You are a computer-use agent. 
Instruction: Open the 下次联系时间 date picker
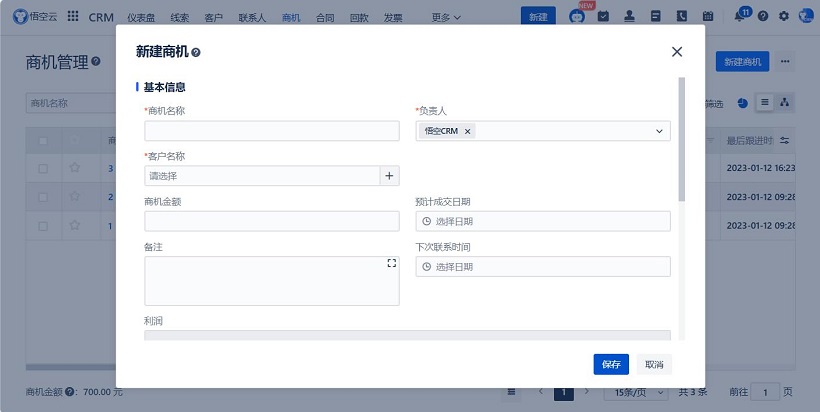click(x=543, y=267)
